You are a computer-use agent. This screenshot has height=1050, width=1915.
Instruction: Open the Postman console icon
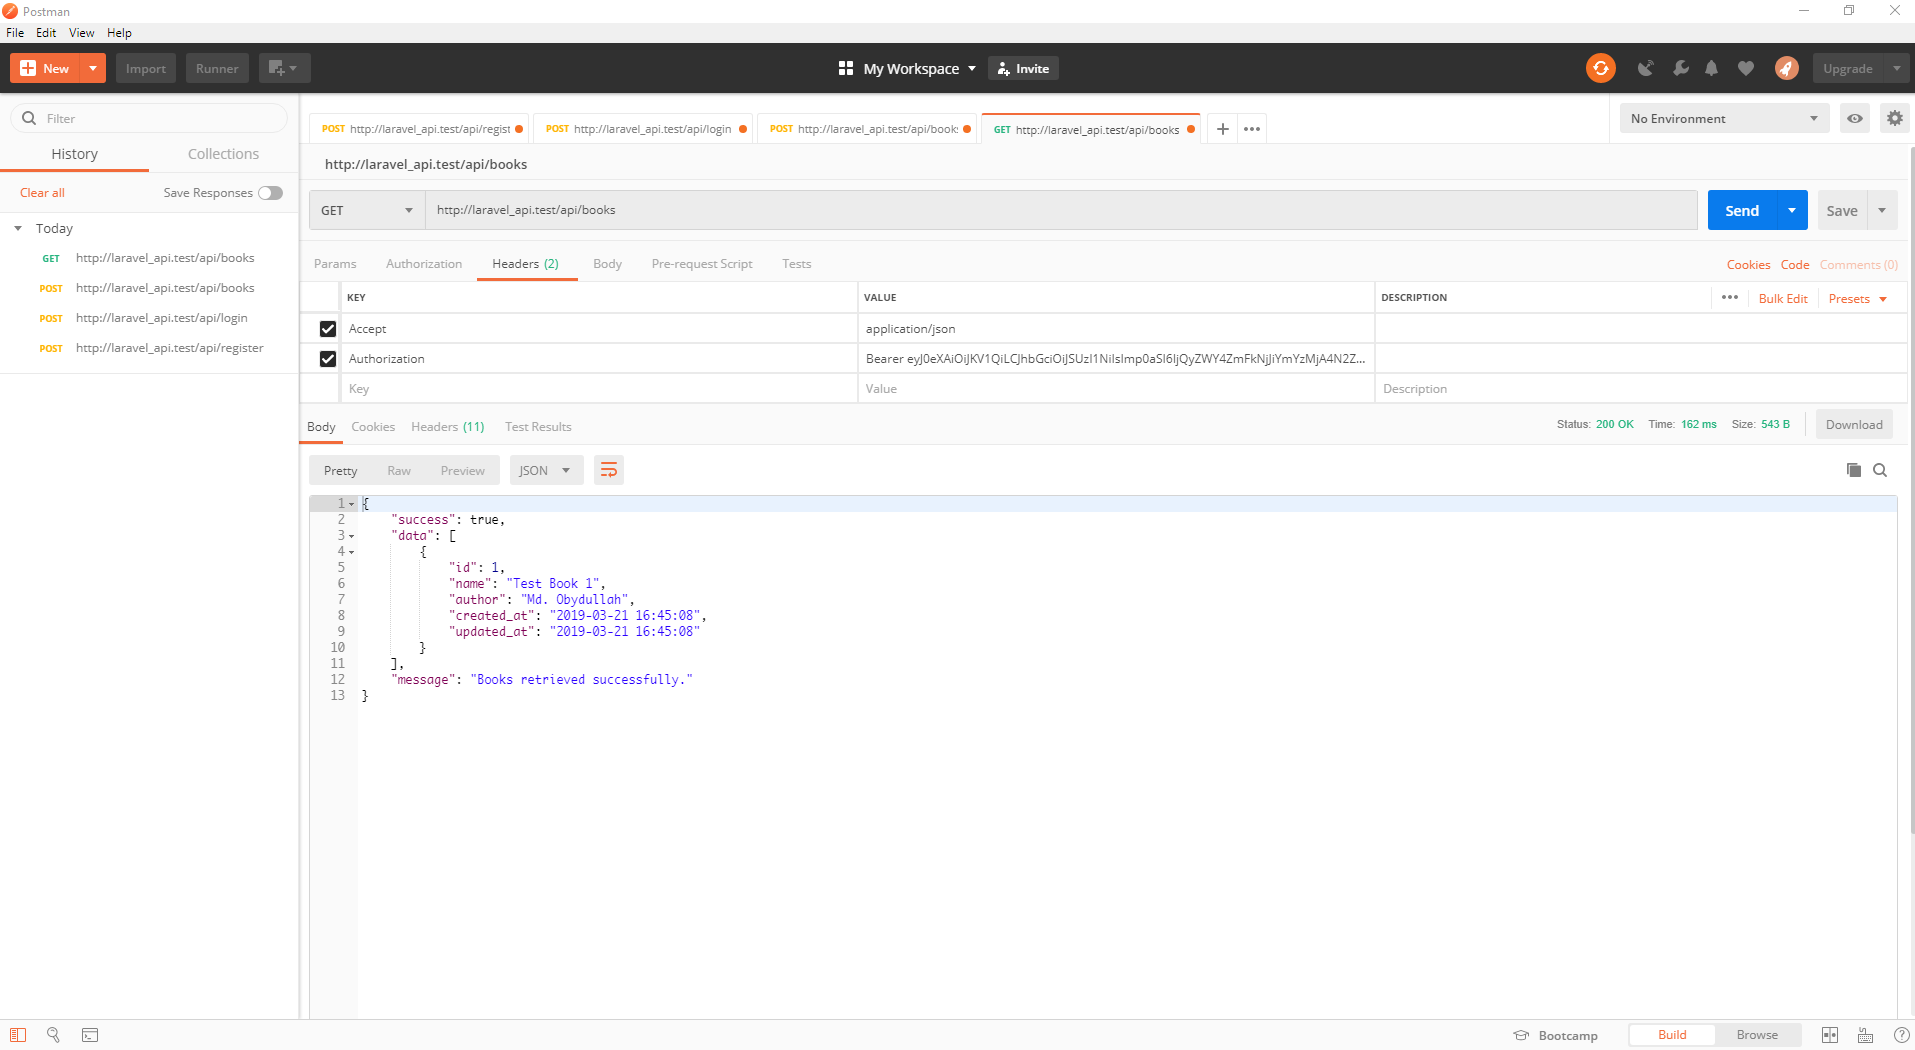click(x=90, y=1035)
